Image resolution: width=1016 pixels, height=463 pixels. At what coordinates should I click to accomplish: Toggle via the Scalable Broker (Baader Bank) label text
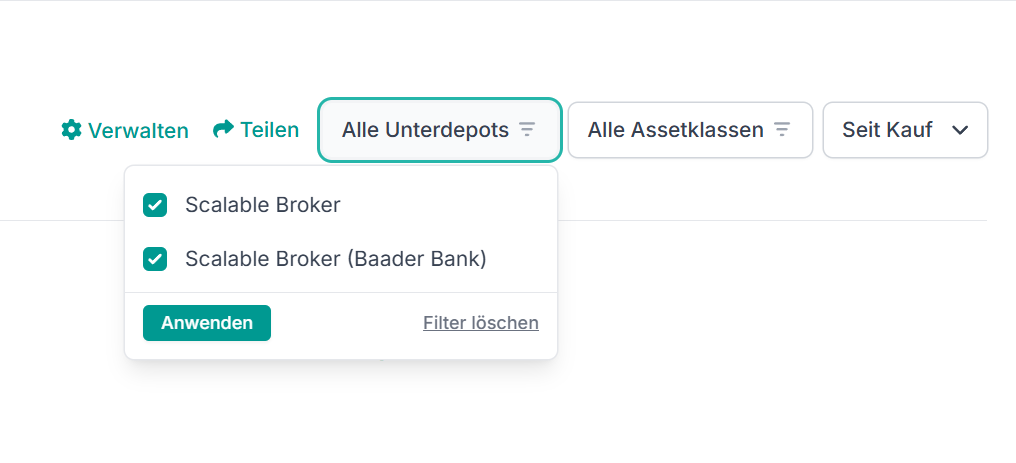[336, 259]
